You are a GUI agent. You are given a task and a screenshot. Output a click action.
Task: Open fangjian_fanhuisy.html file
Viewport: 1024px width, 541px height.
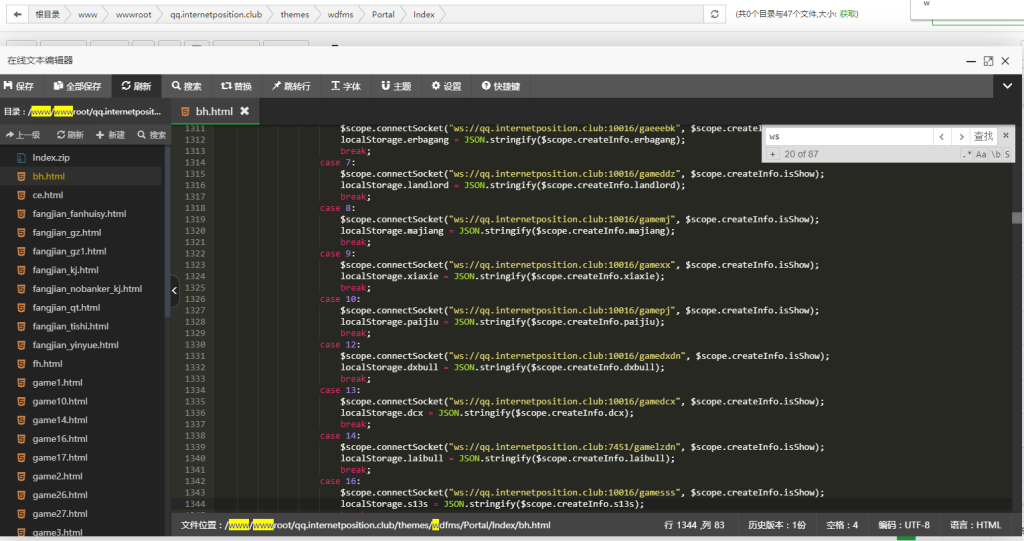pyautogui.click(x=81, y=214)
